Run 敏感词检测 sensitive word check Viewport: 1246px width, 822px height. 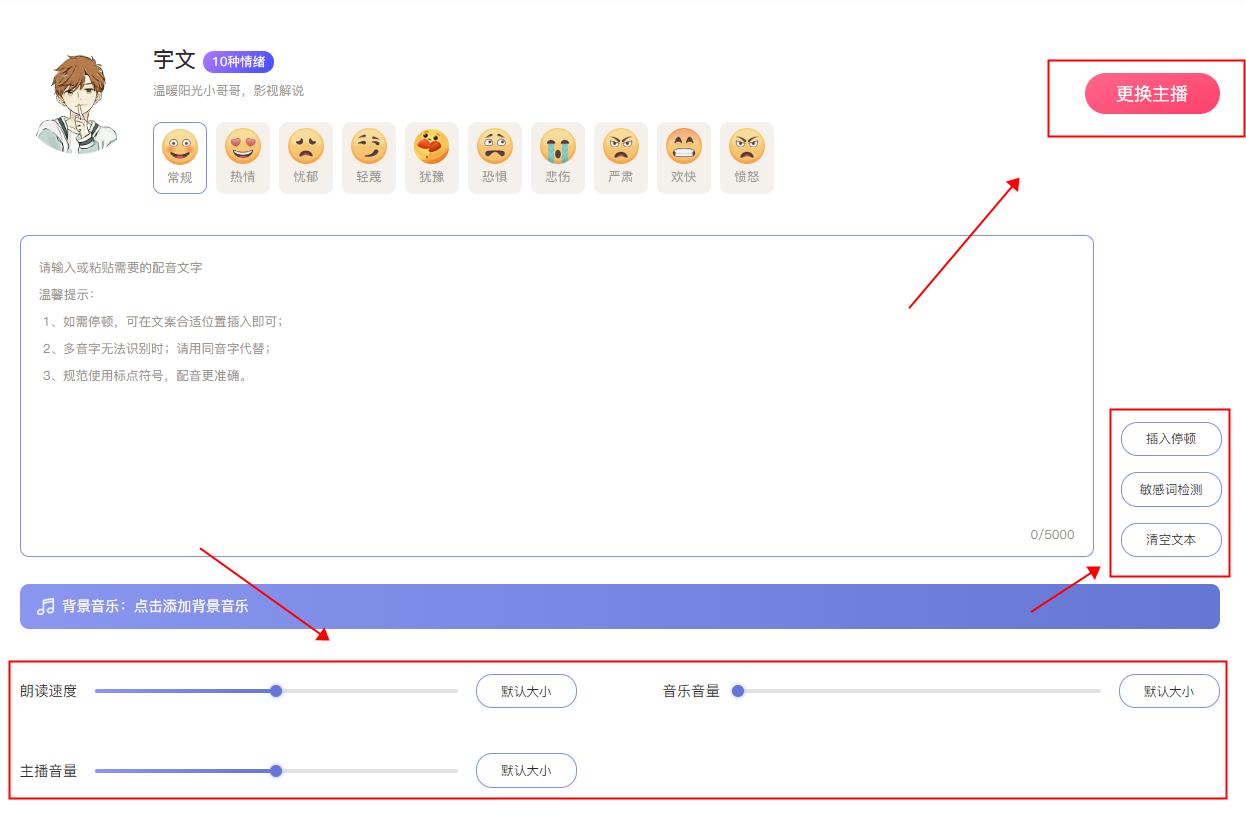pyautogui.click(x=1171, y=490)
